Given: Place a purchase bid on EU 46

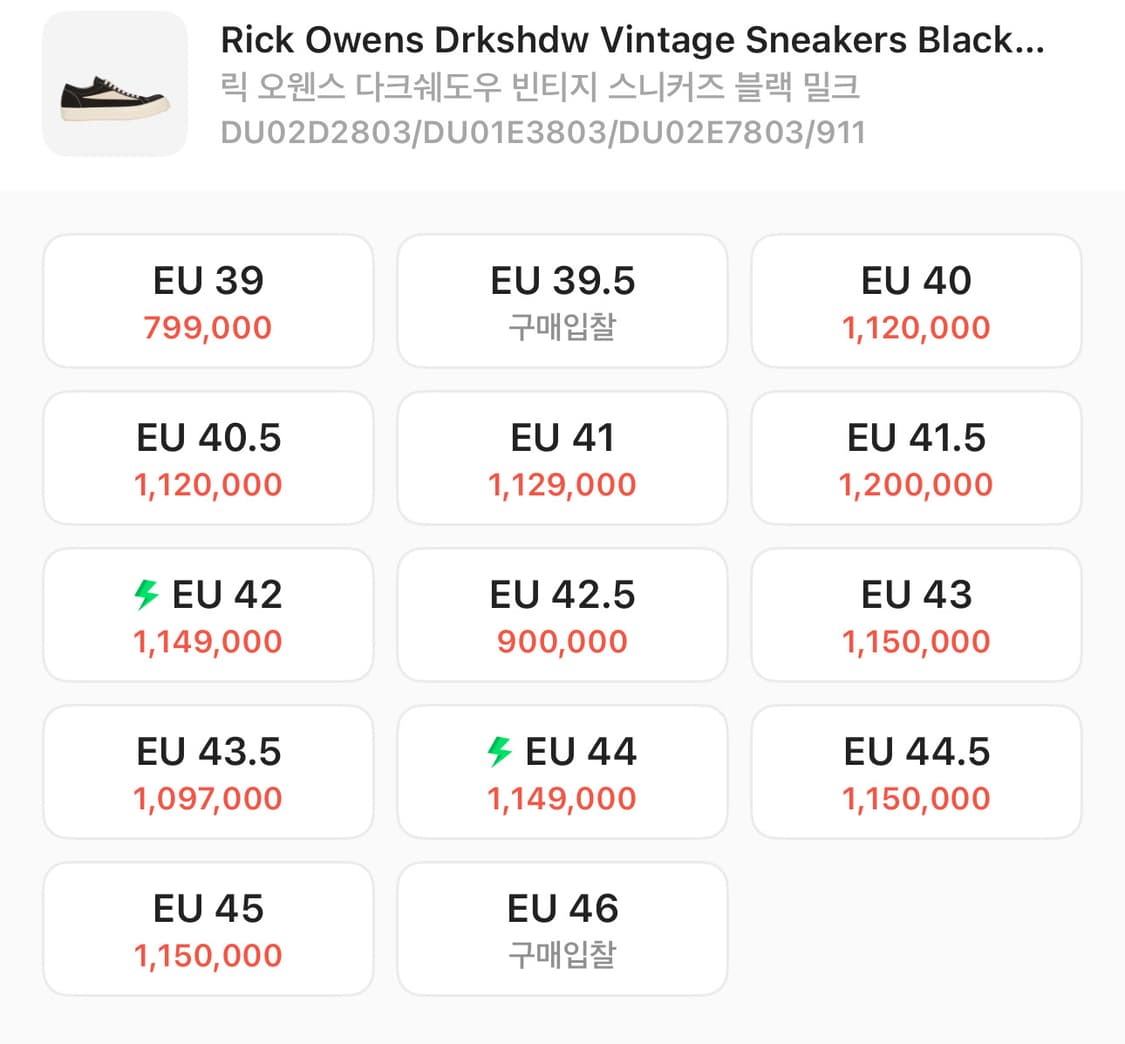Looking at the screenshot, I should point(562,929).
